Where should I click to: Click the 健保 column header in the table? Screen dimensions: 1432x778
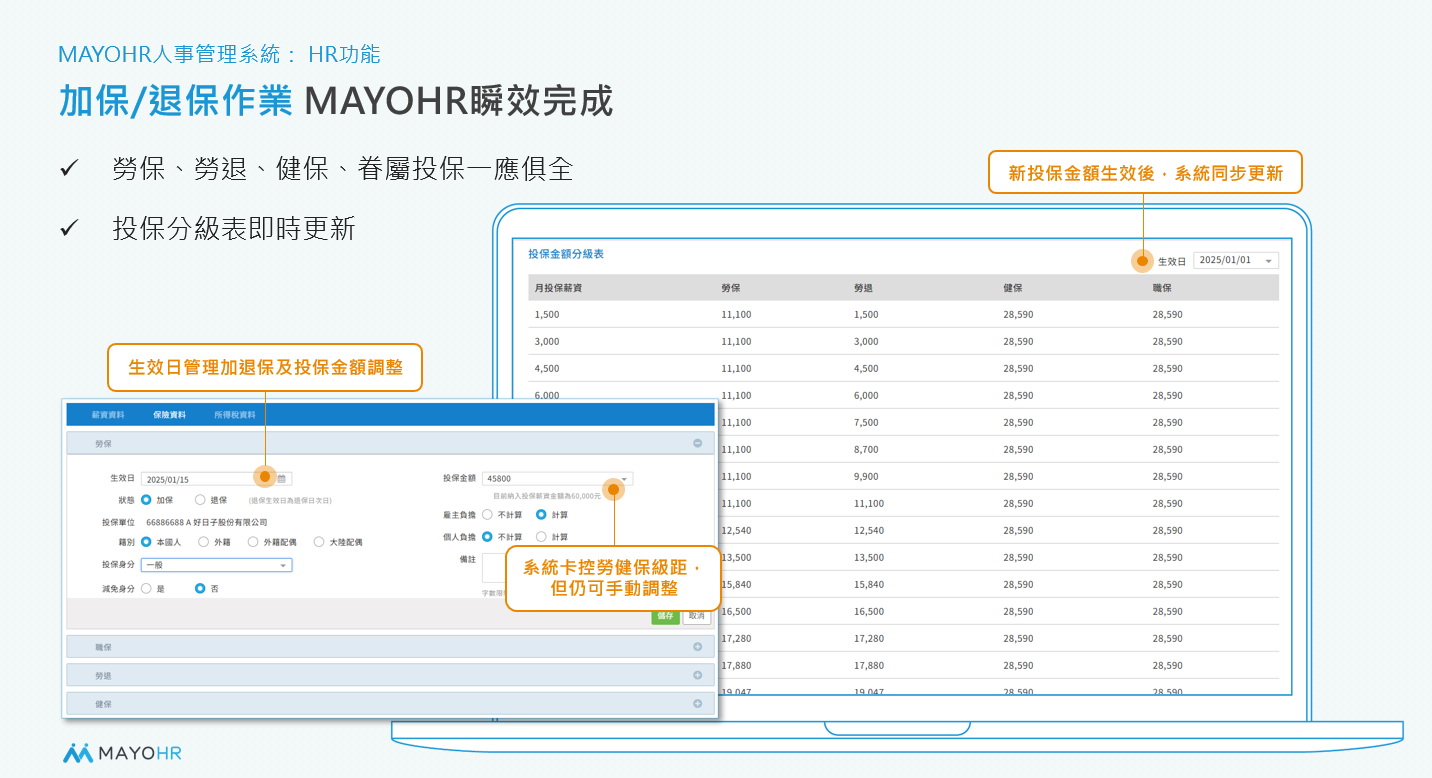1013,288
